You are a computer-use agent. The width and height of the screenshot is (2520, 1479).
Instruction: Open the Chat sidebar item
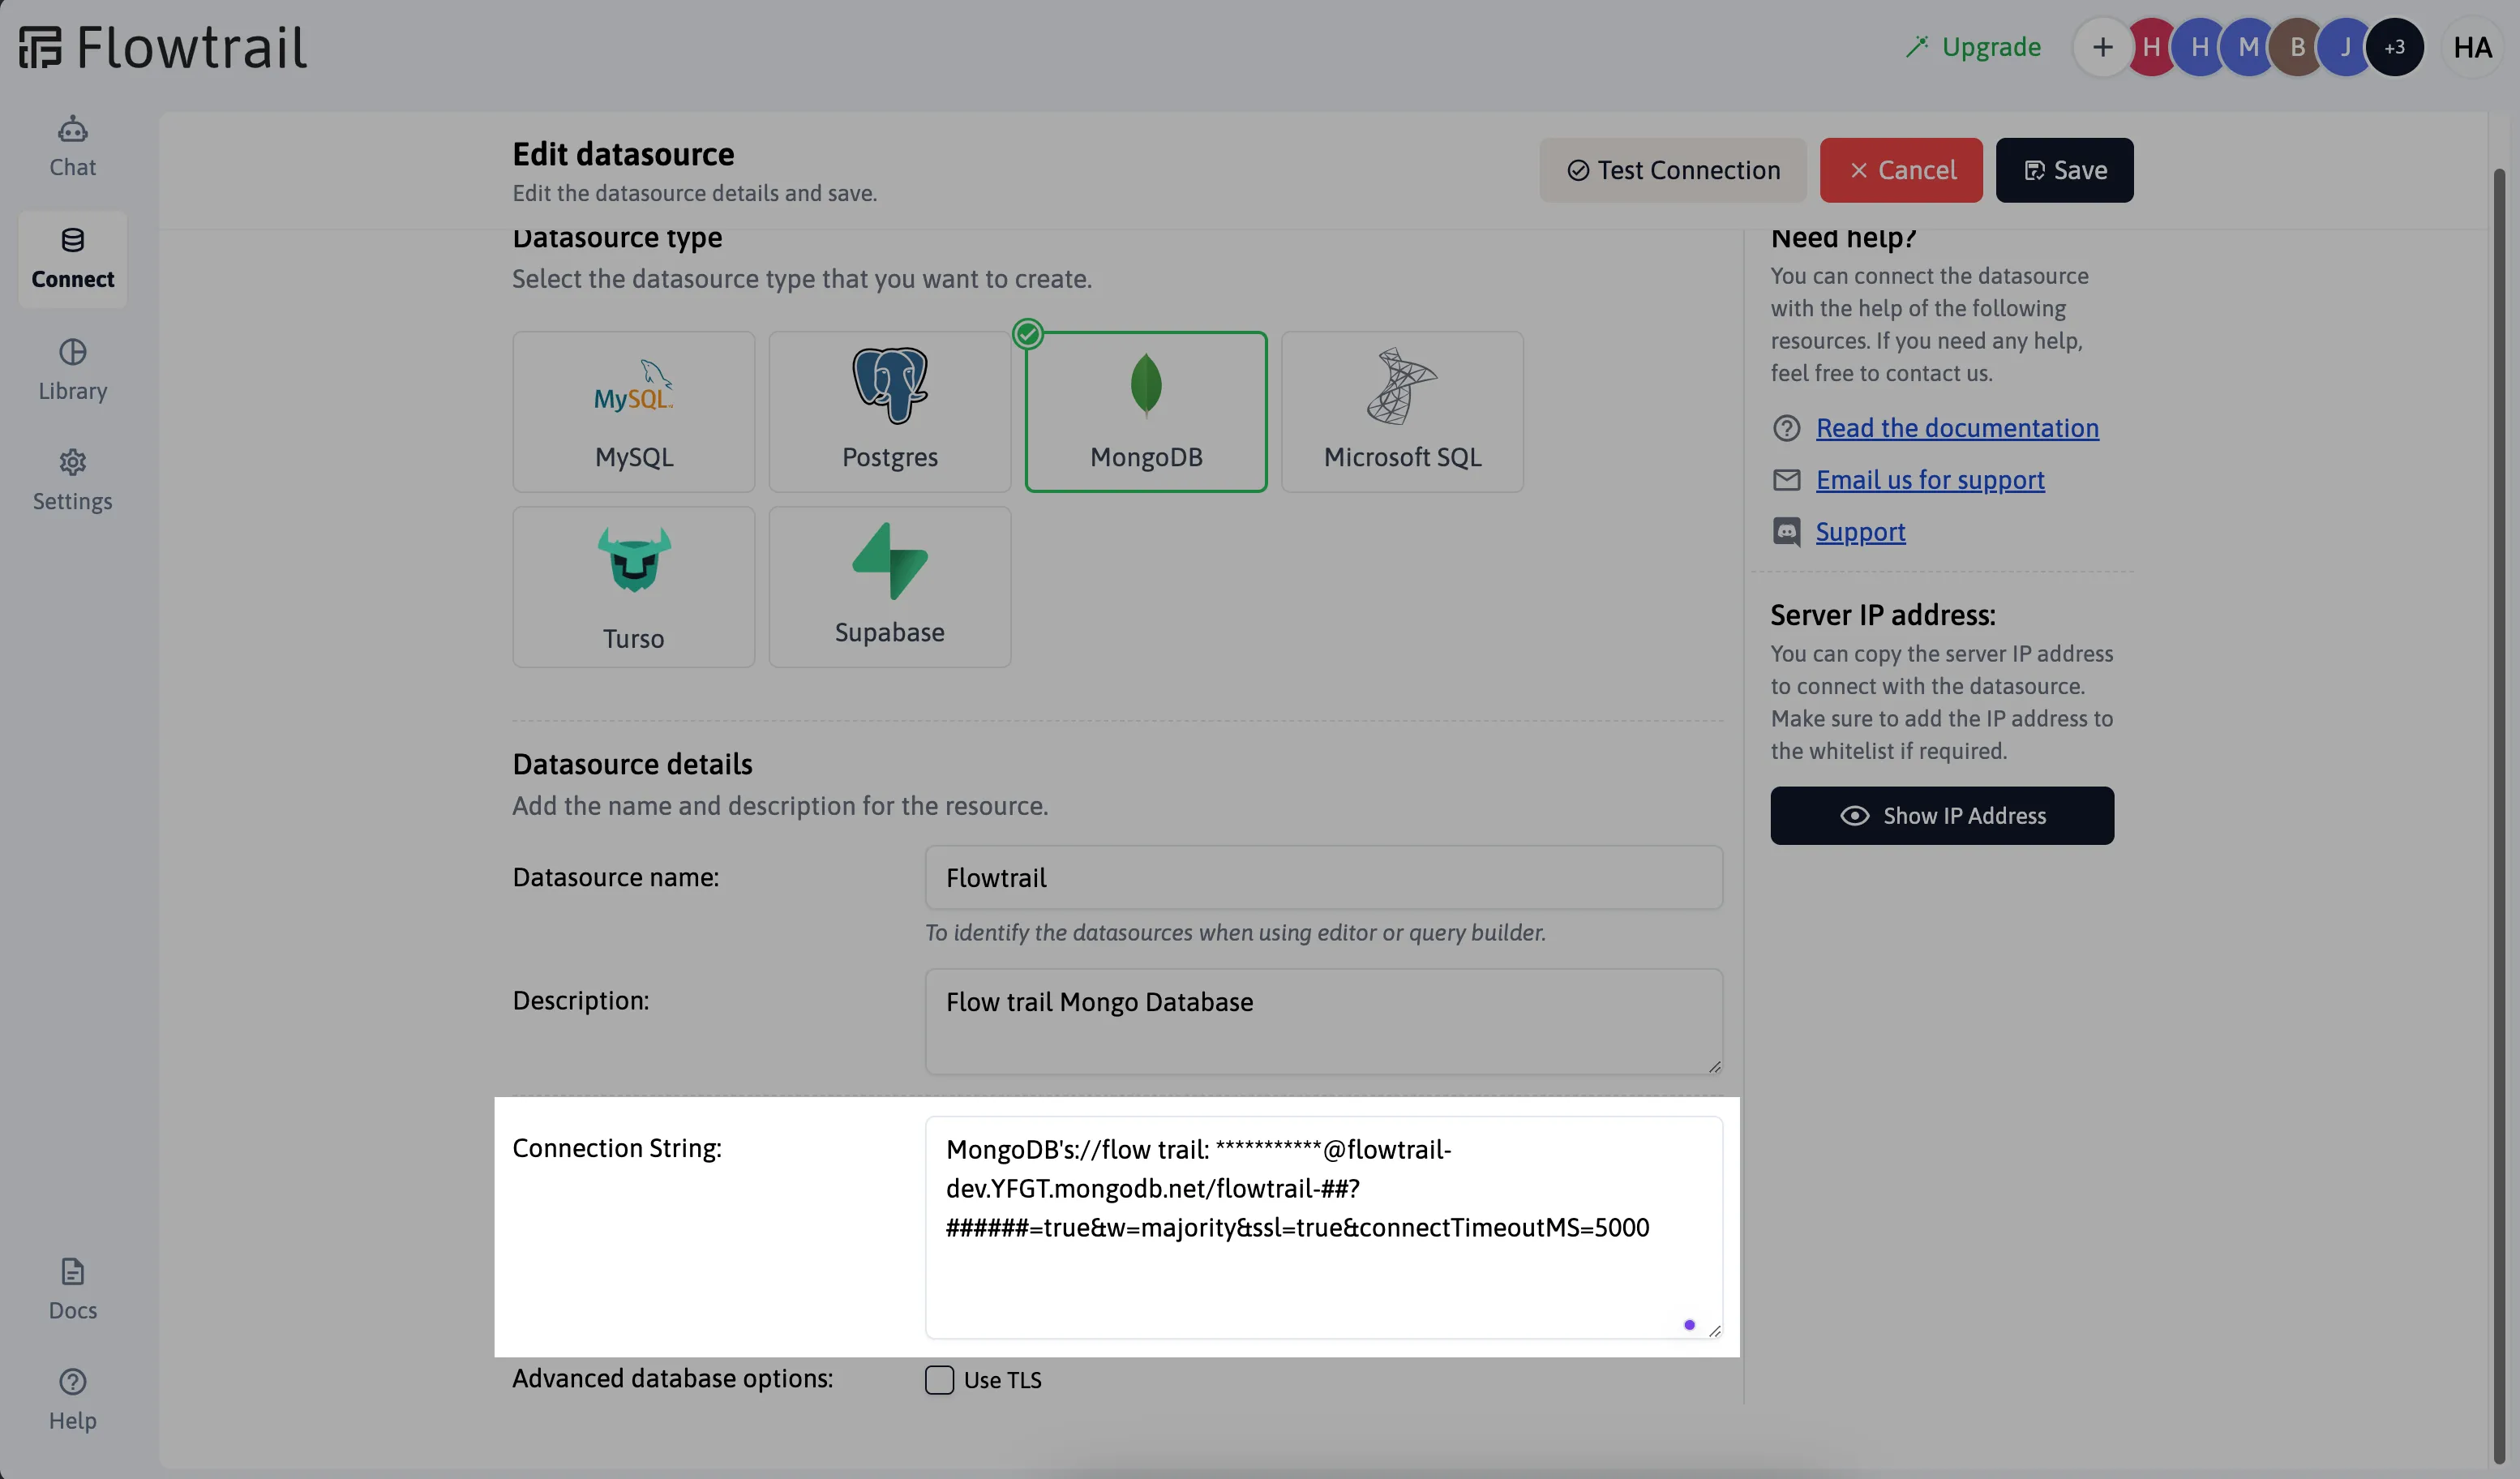coord(72,147)
